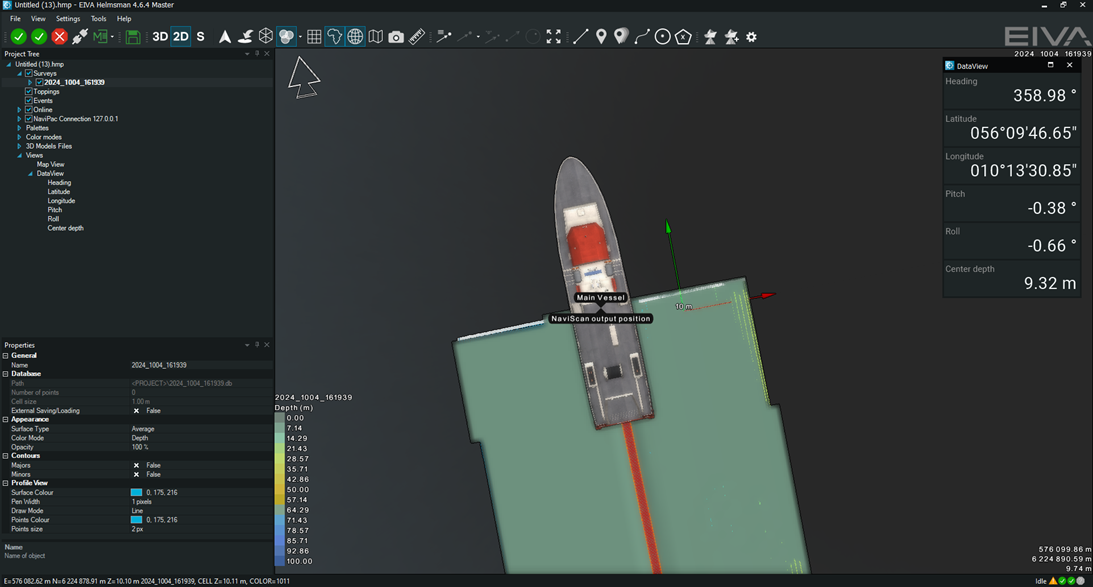Screen dimensions: 1093x587
Task: Select the double pin marker tool
Action: [x=621, y=36]
